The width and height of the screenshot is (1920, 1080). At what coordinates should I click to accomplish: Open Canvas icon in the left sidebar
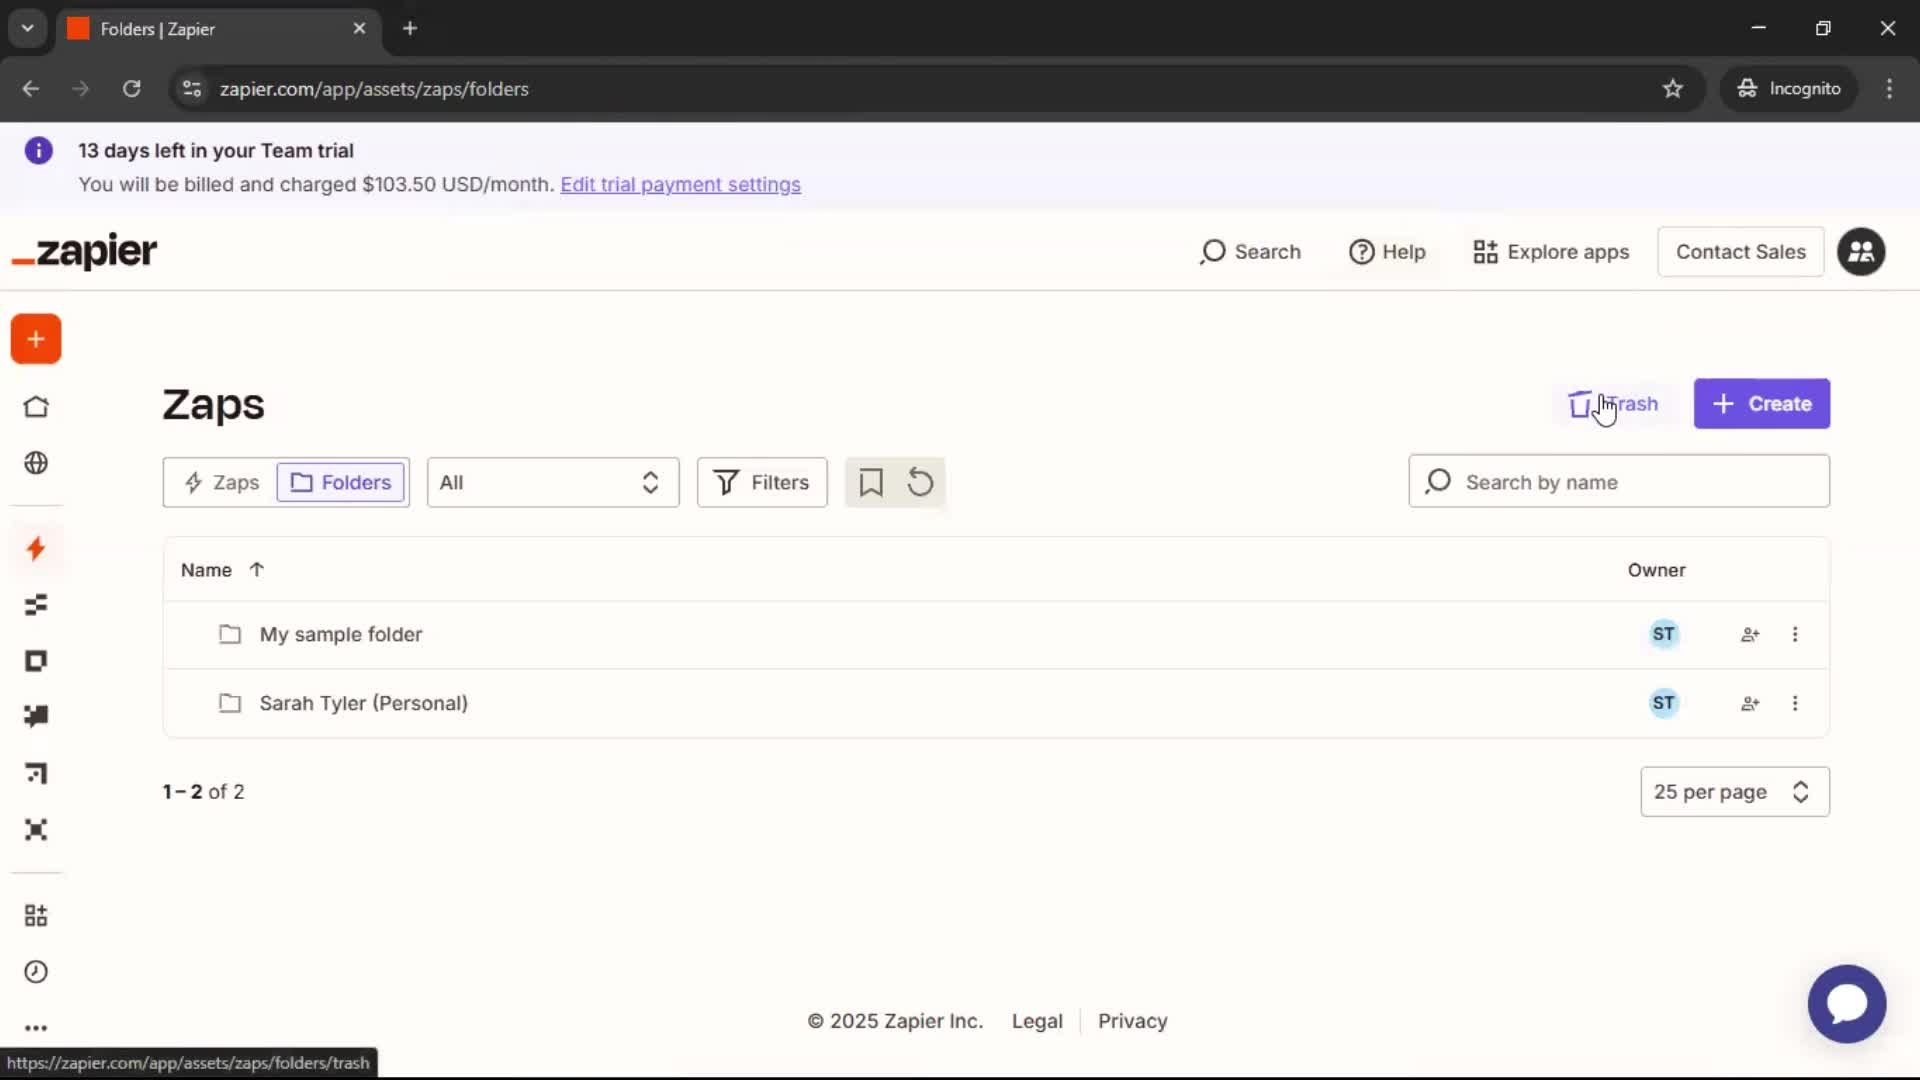(x=36, y=773)
